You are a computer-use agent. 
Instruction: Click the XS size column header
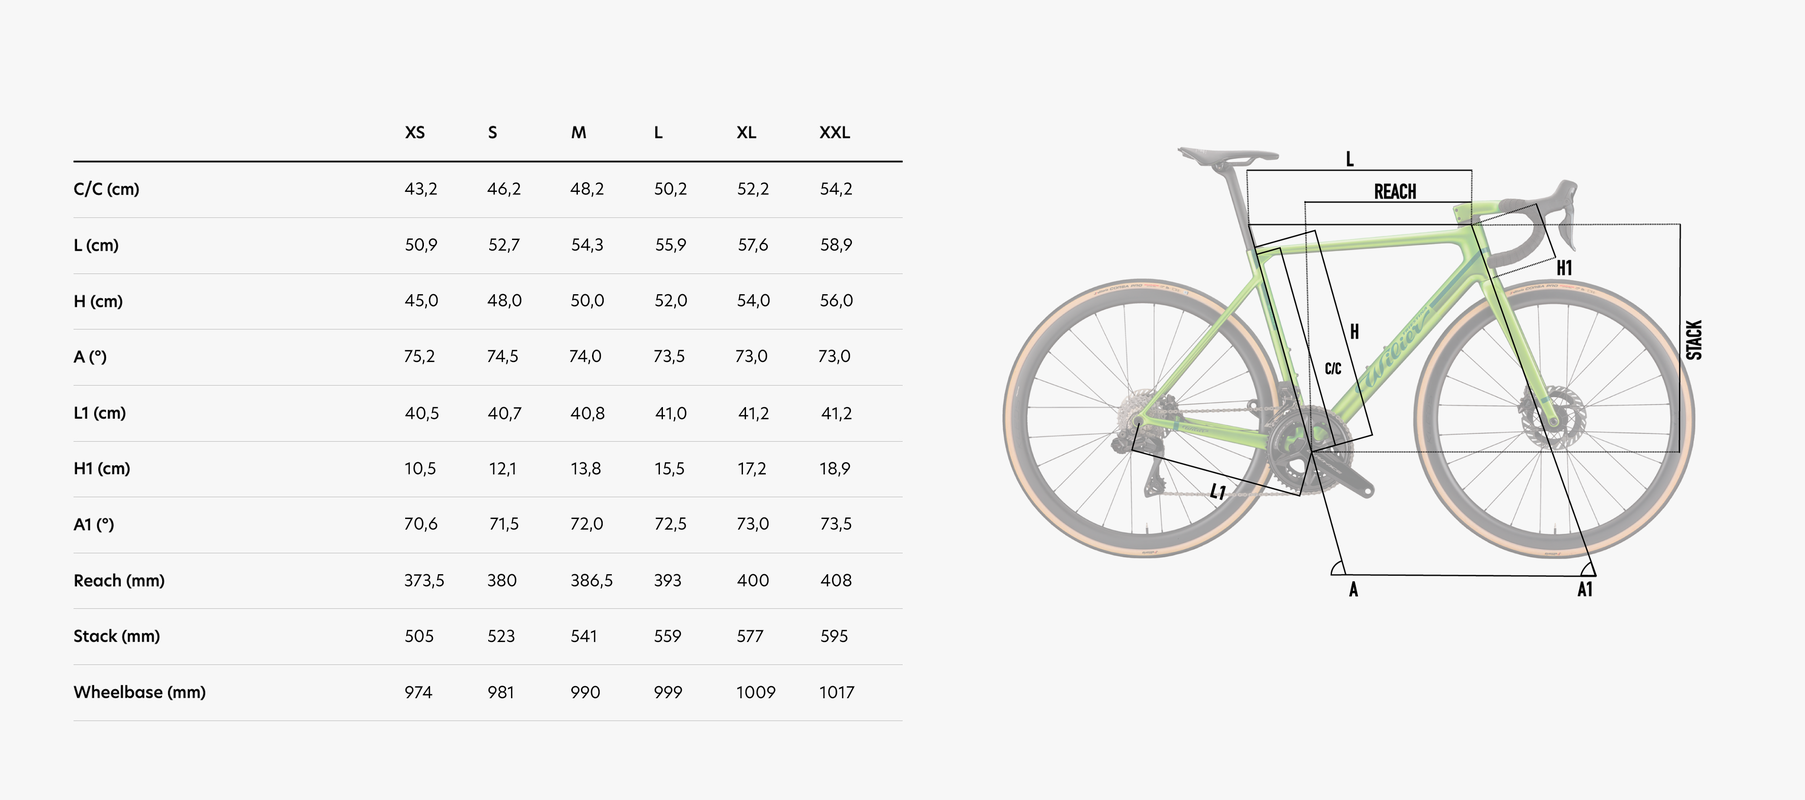pos(415,132)
